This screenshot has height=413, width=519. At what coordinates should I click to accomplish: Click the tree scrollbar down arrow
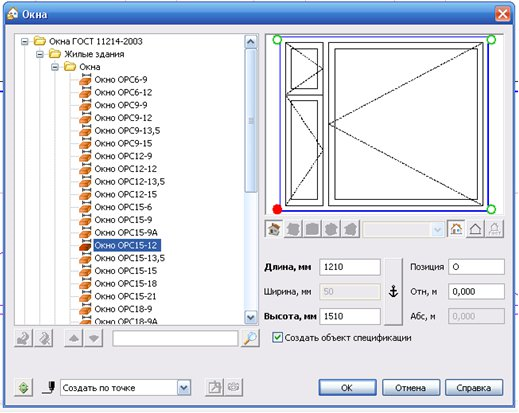(251, 317)
